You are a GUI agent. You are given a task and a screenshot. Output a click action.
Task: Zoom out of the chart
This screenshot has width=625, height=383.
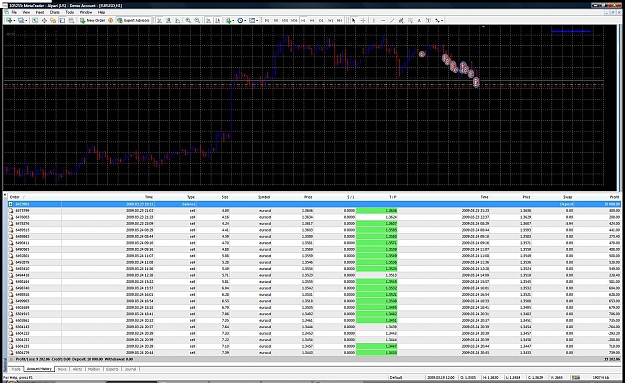point(197,20)
